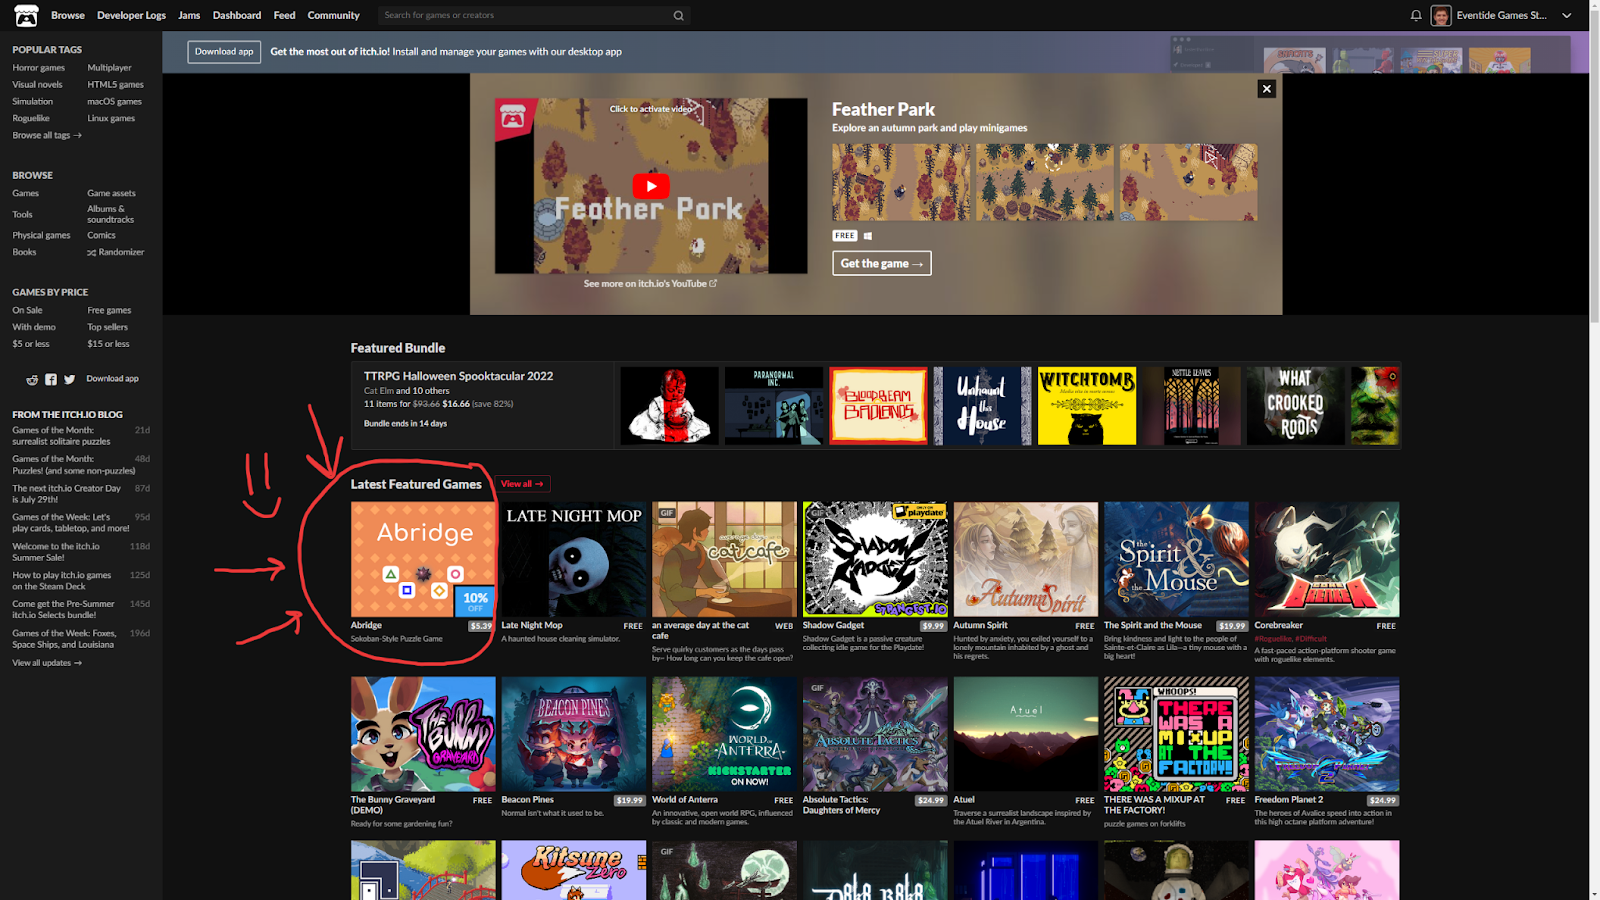Open the account avatar image
Screen dimensions: 1600x900
pos(1441,15)
